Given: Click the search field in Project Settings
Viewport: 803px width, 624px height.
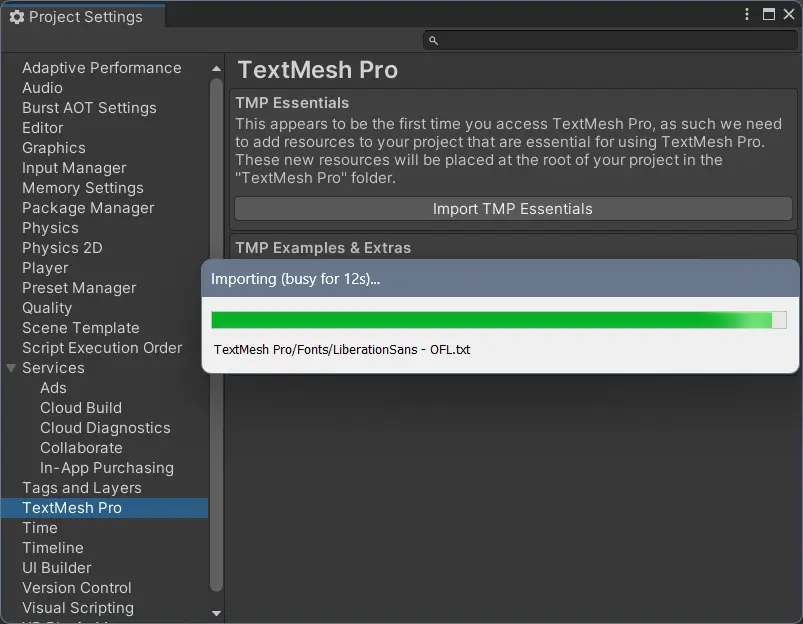Looking at the screenshot, I should tap(610, 40).
